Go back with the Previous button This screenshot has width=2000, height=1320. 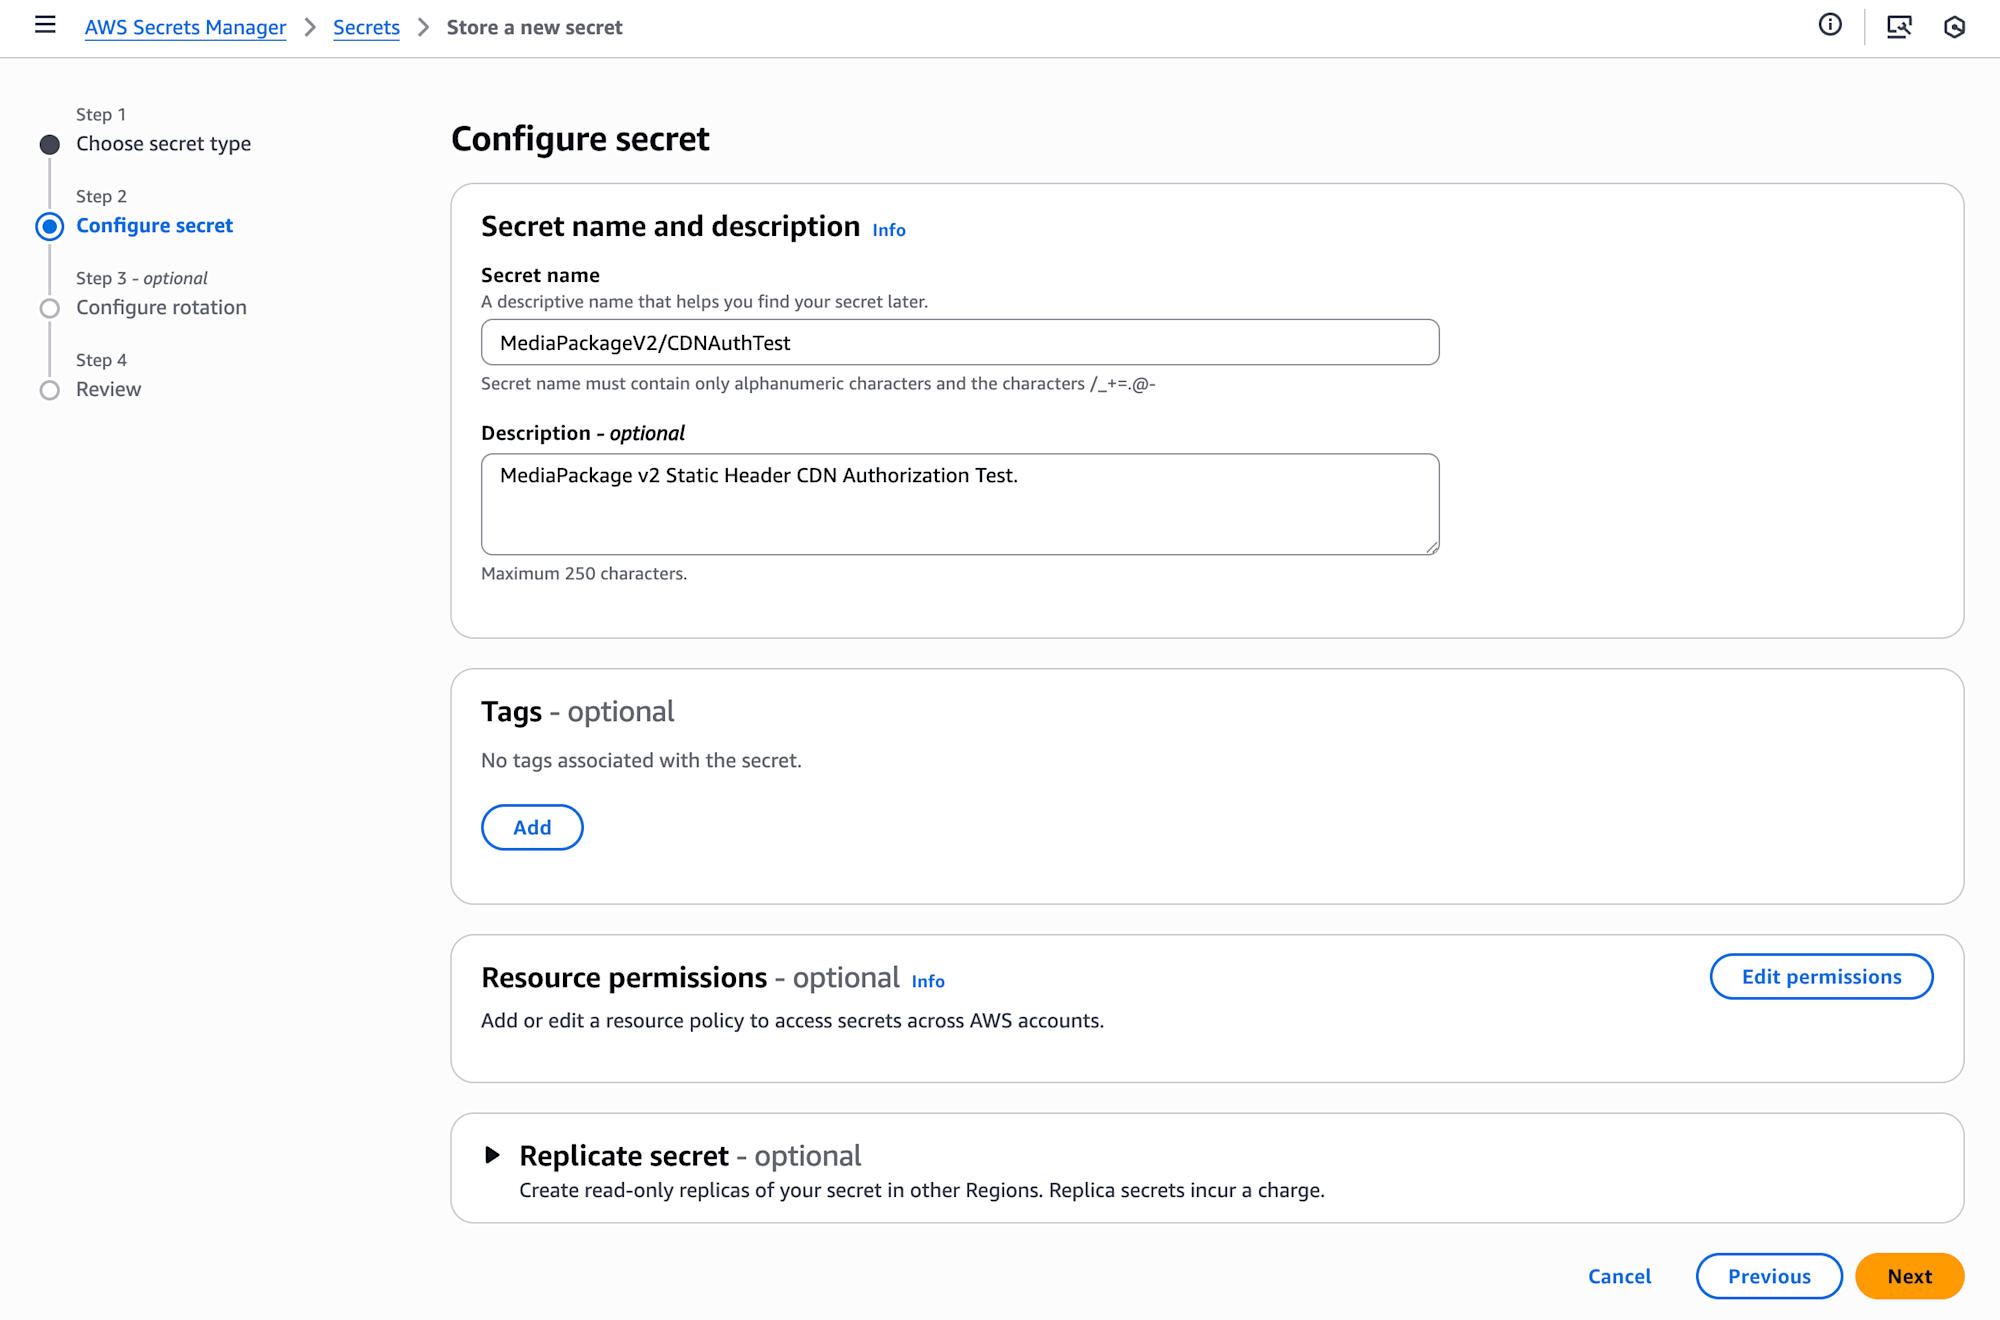pos(1769,1276)
